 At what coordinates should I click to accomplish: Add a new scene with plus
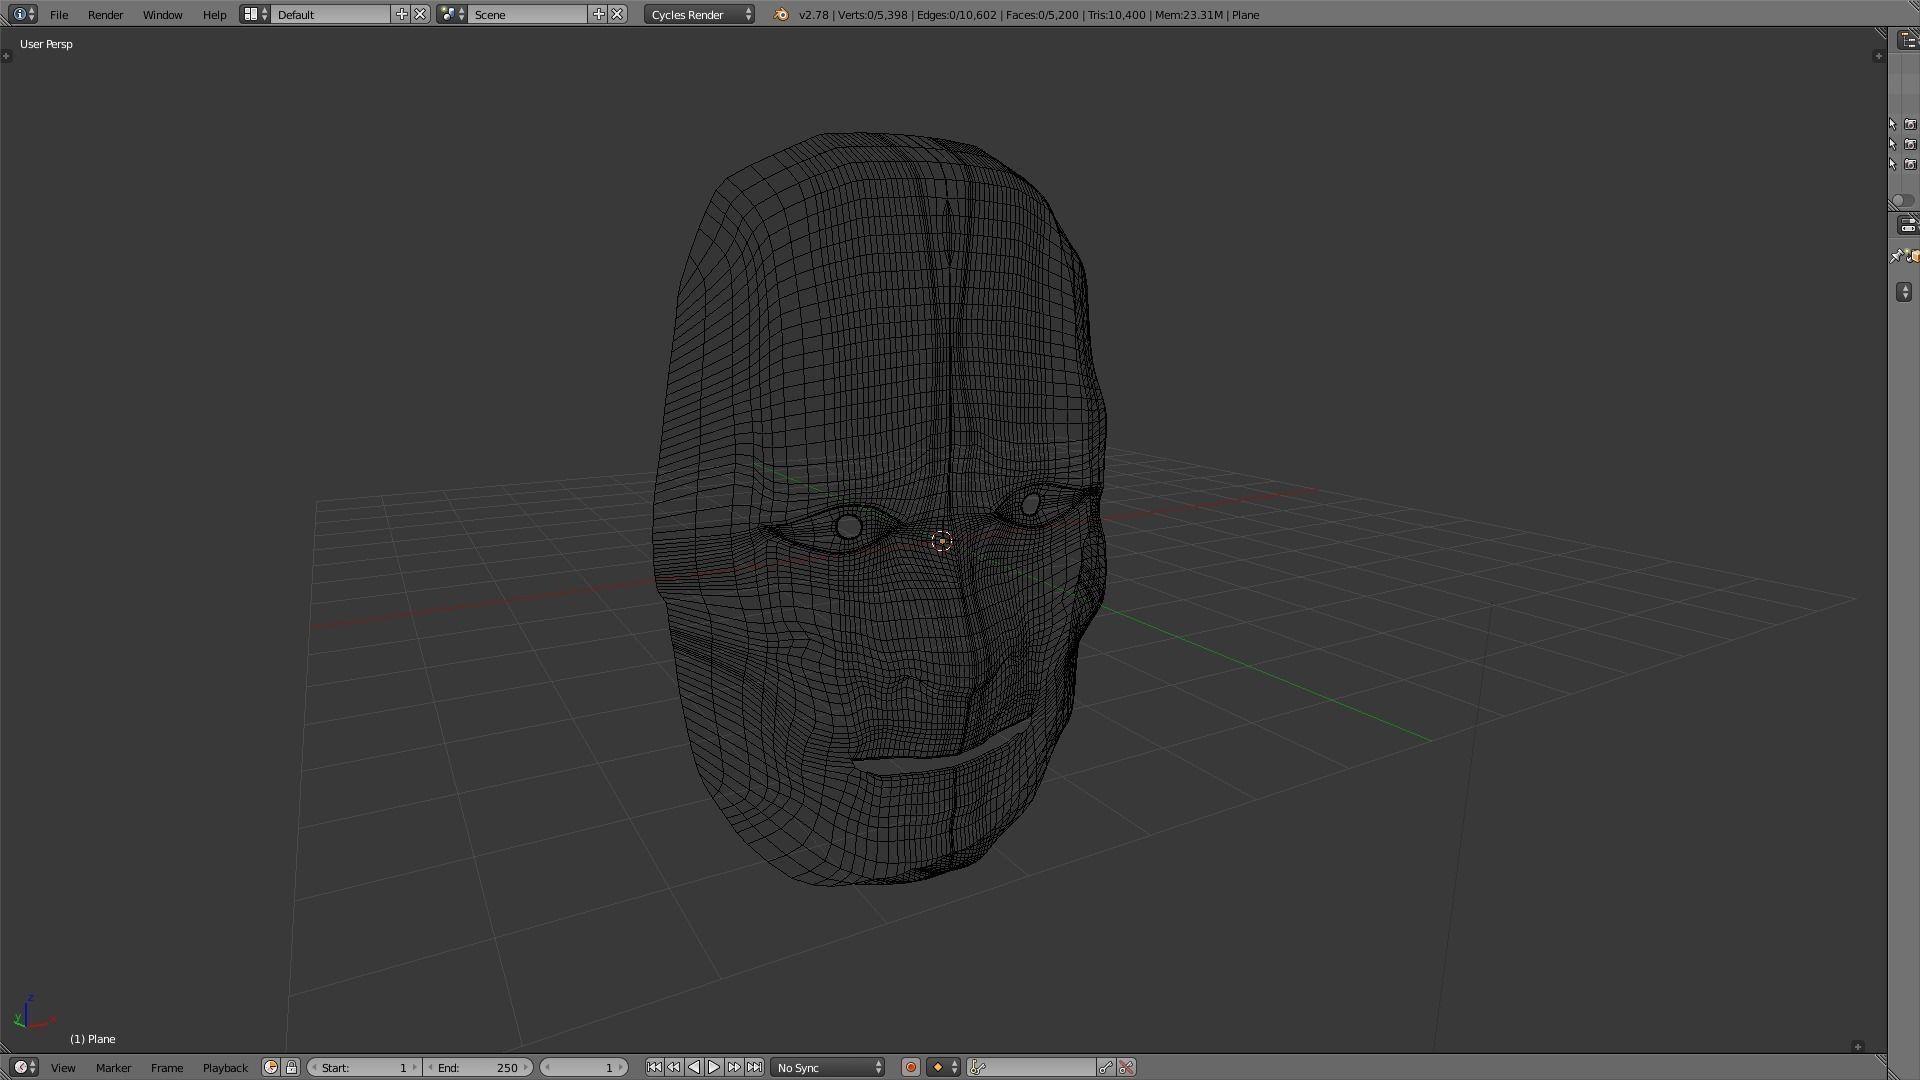tap(599, 14)
